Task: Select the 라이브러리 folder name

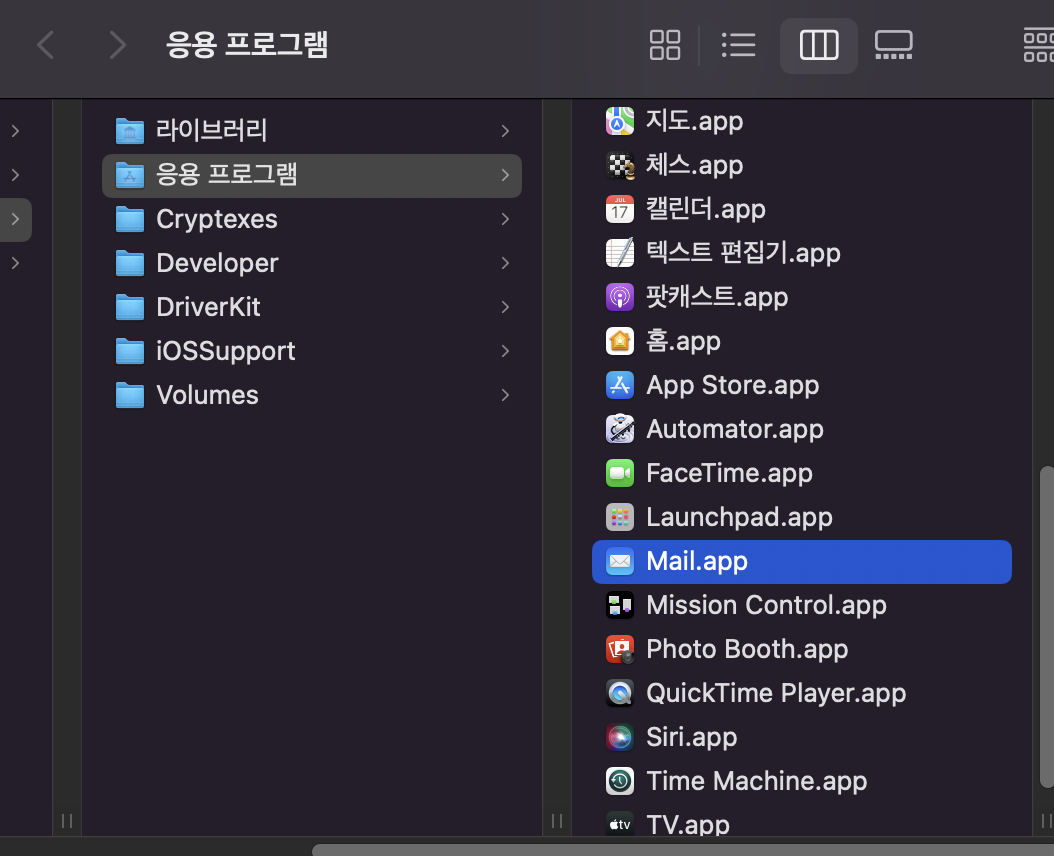Action: (212, 130)
